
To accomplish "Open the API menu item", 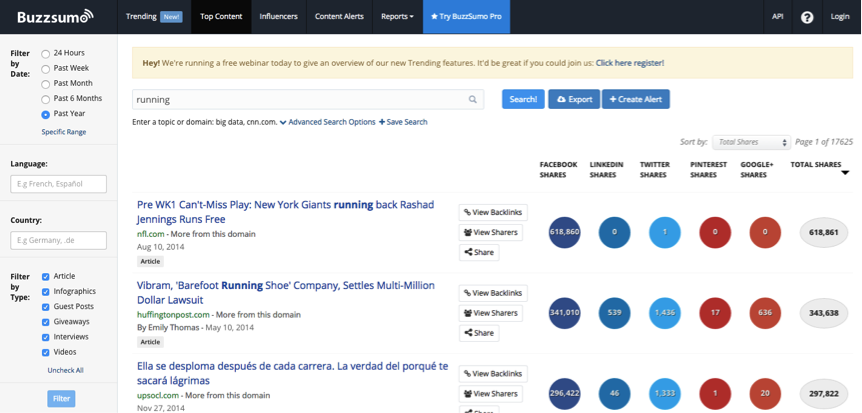I will tap(777, 16).
